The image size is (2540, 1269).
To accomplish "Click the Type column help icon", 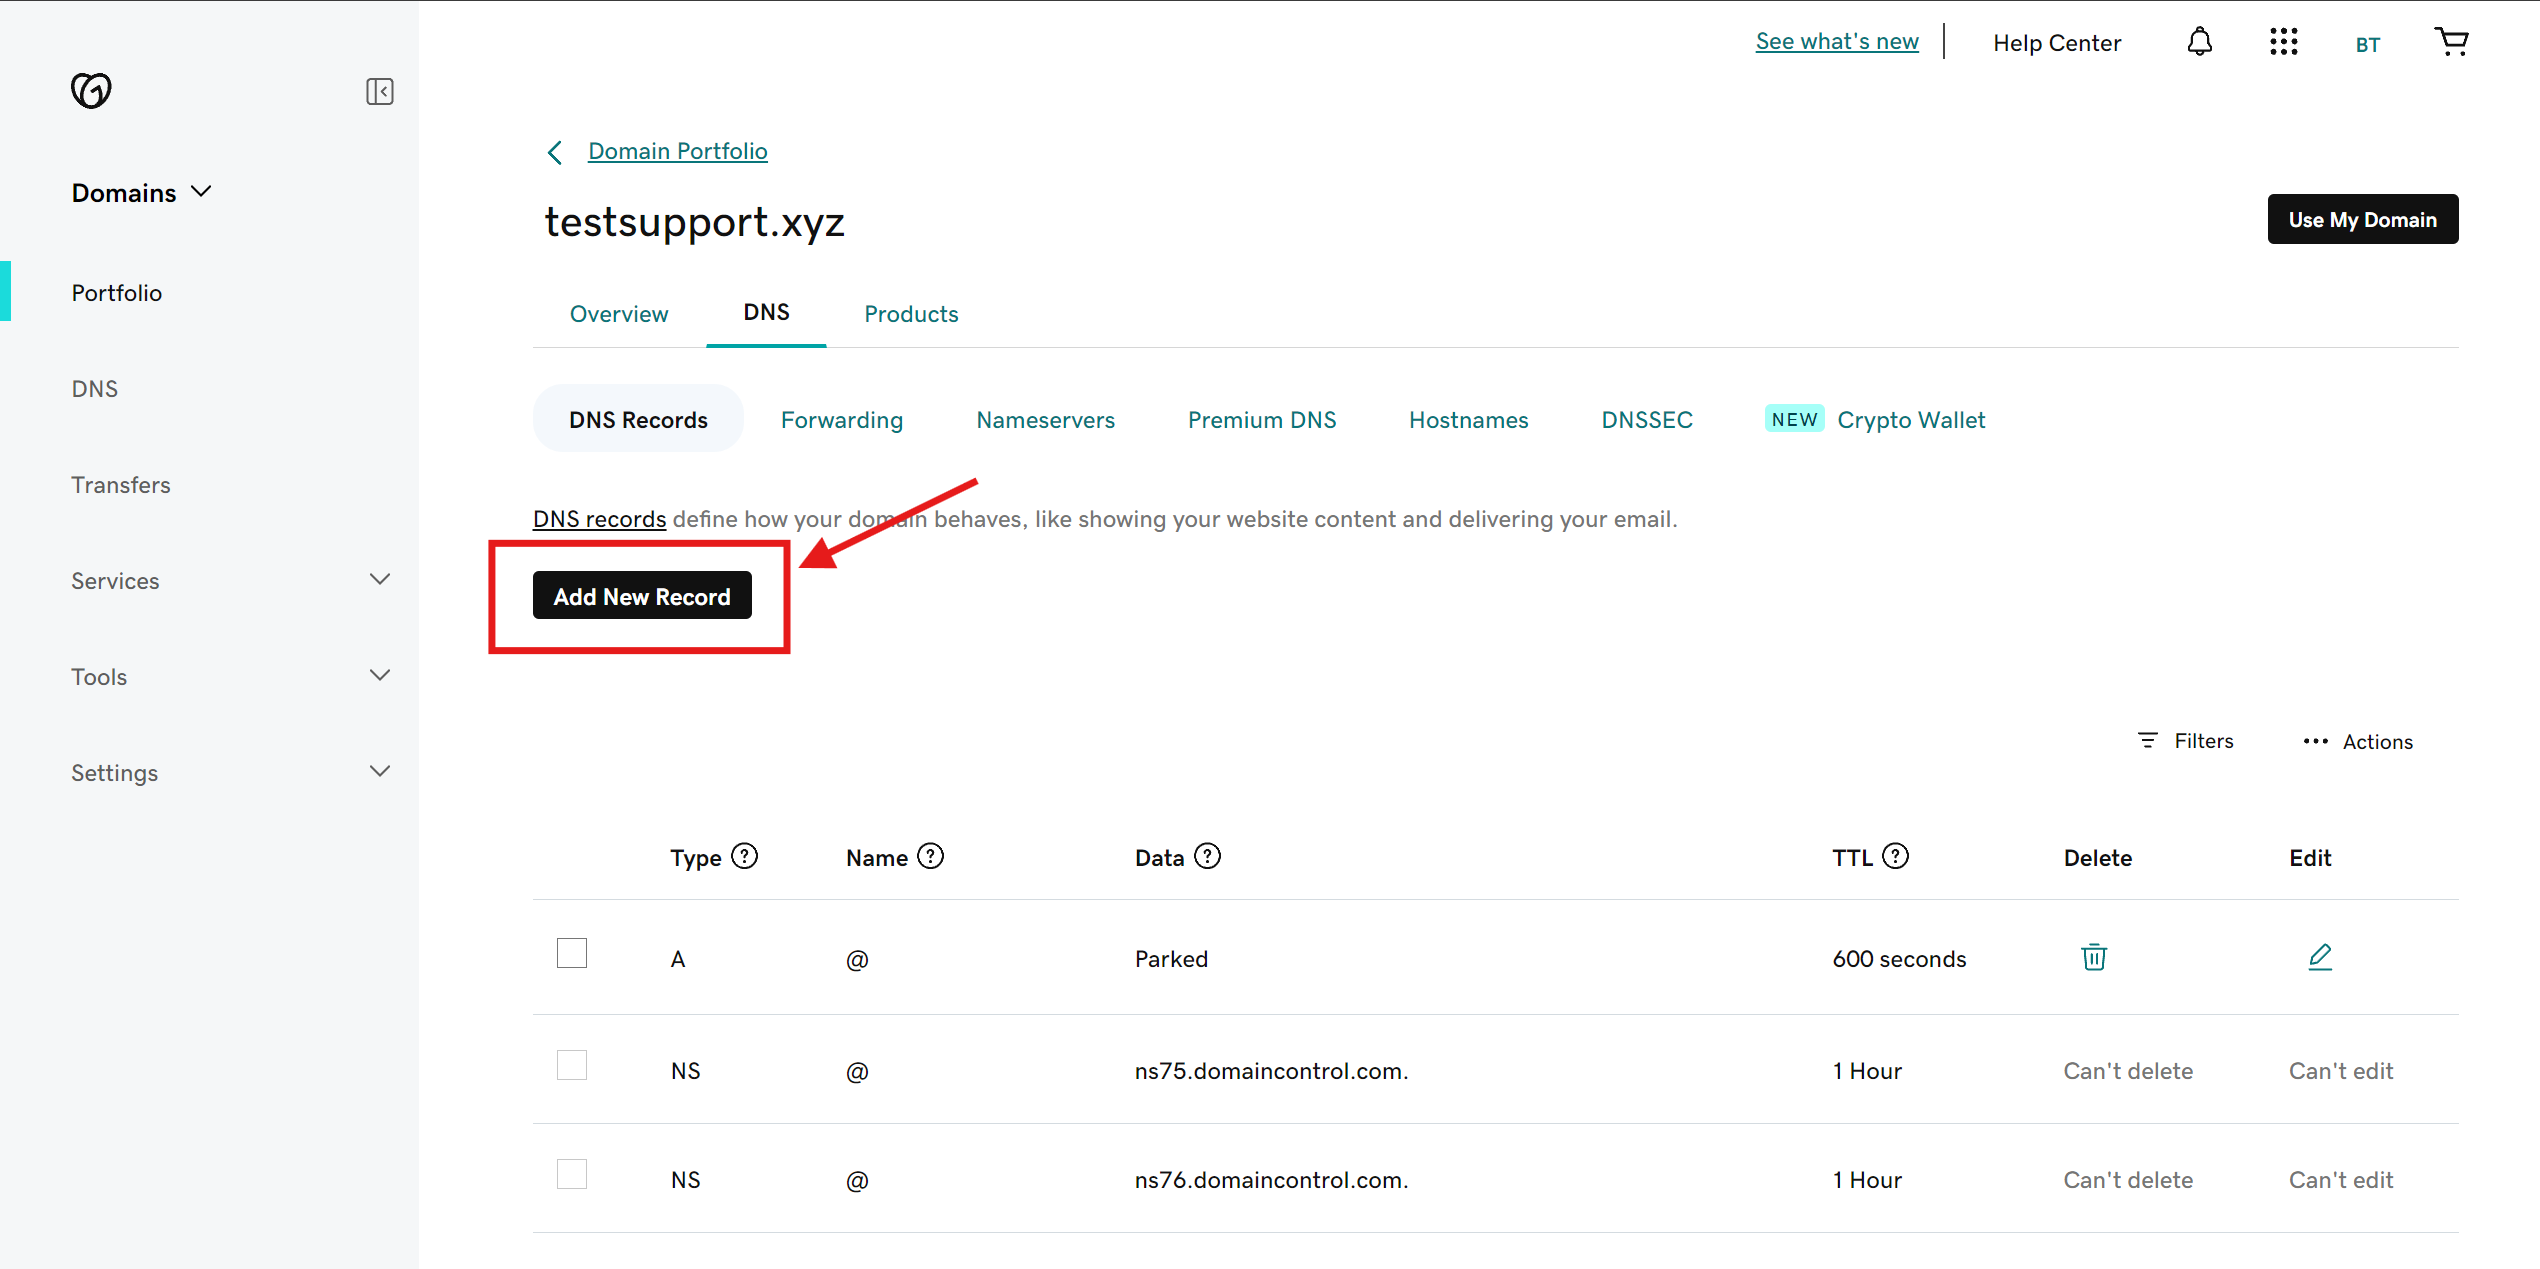I will coord(745,857).
